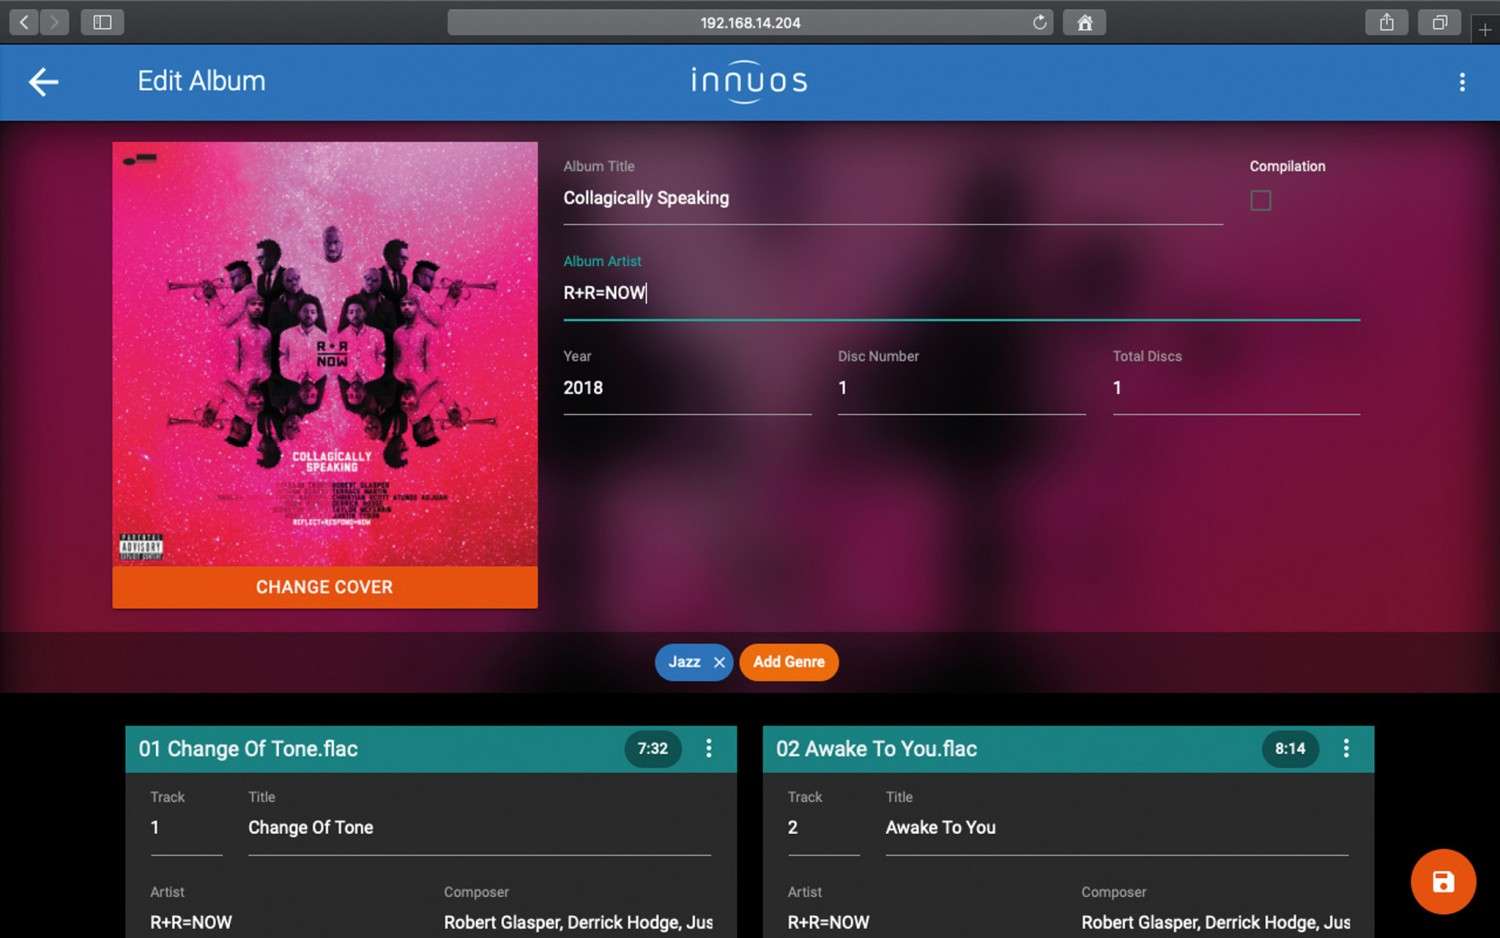1500x938 pixels.
Task: Edit the Year field showing 2018
Action: click(687, 388)
